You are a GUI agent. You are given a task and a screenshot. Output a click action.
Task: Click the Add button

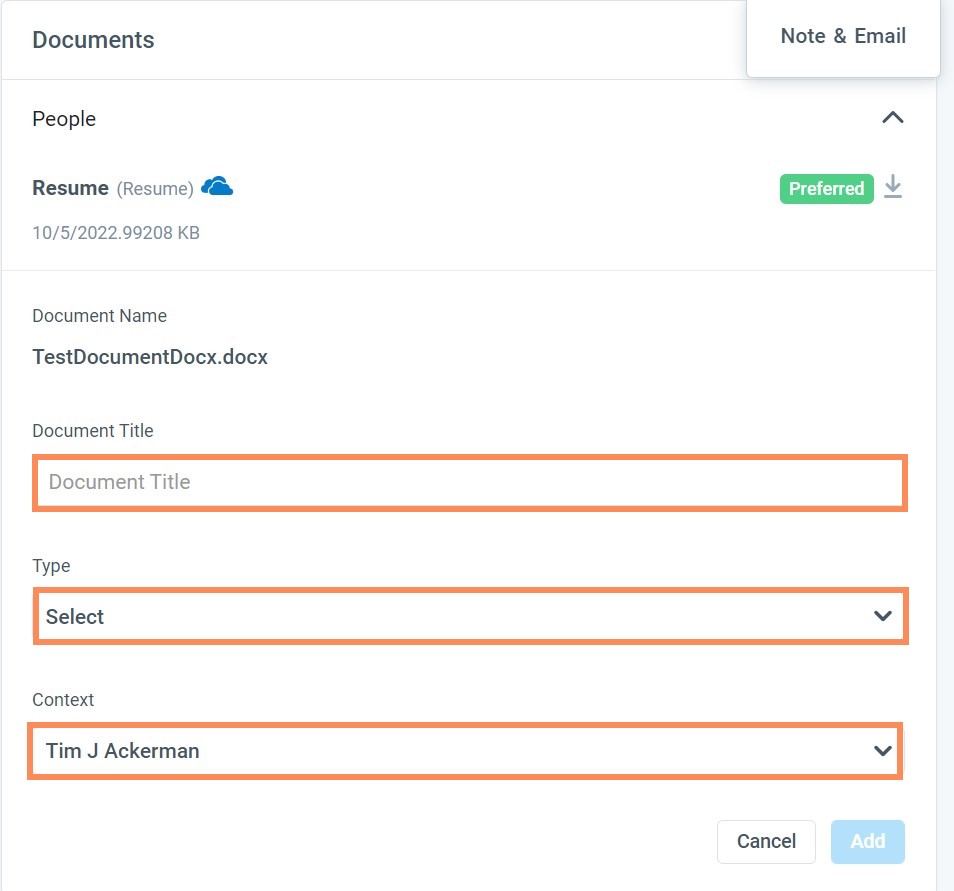tap(867, 842)
